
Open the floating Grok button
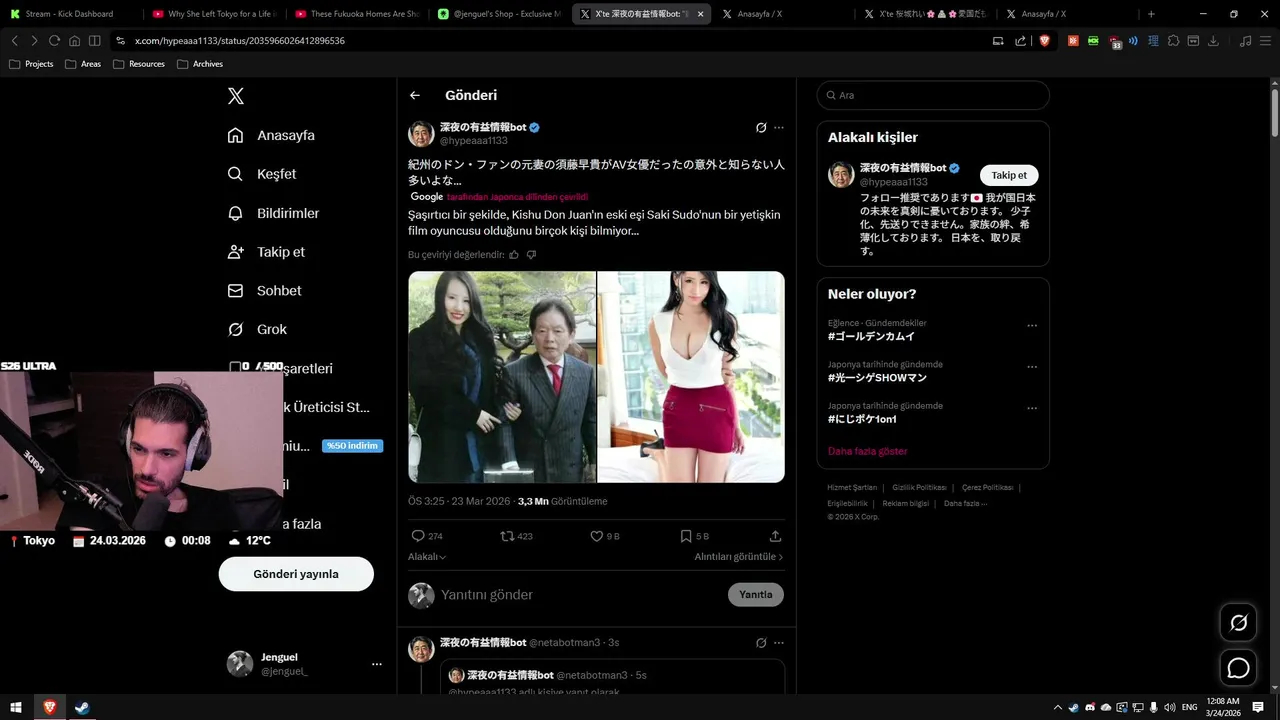coord(1238,623)
